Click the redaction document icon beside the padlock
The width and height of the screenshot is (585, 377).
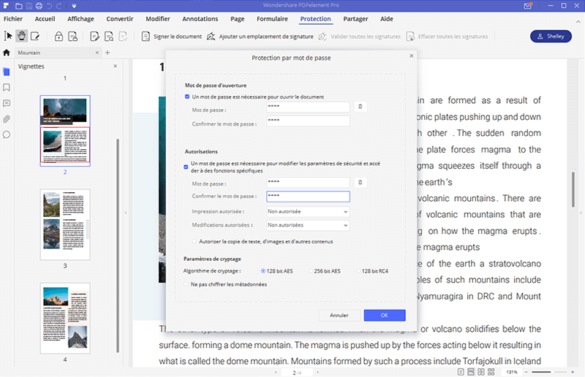[73, 36]
